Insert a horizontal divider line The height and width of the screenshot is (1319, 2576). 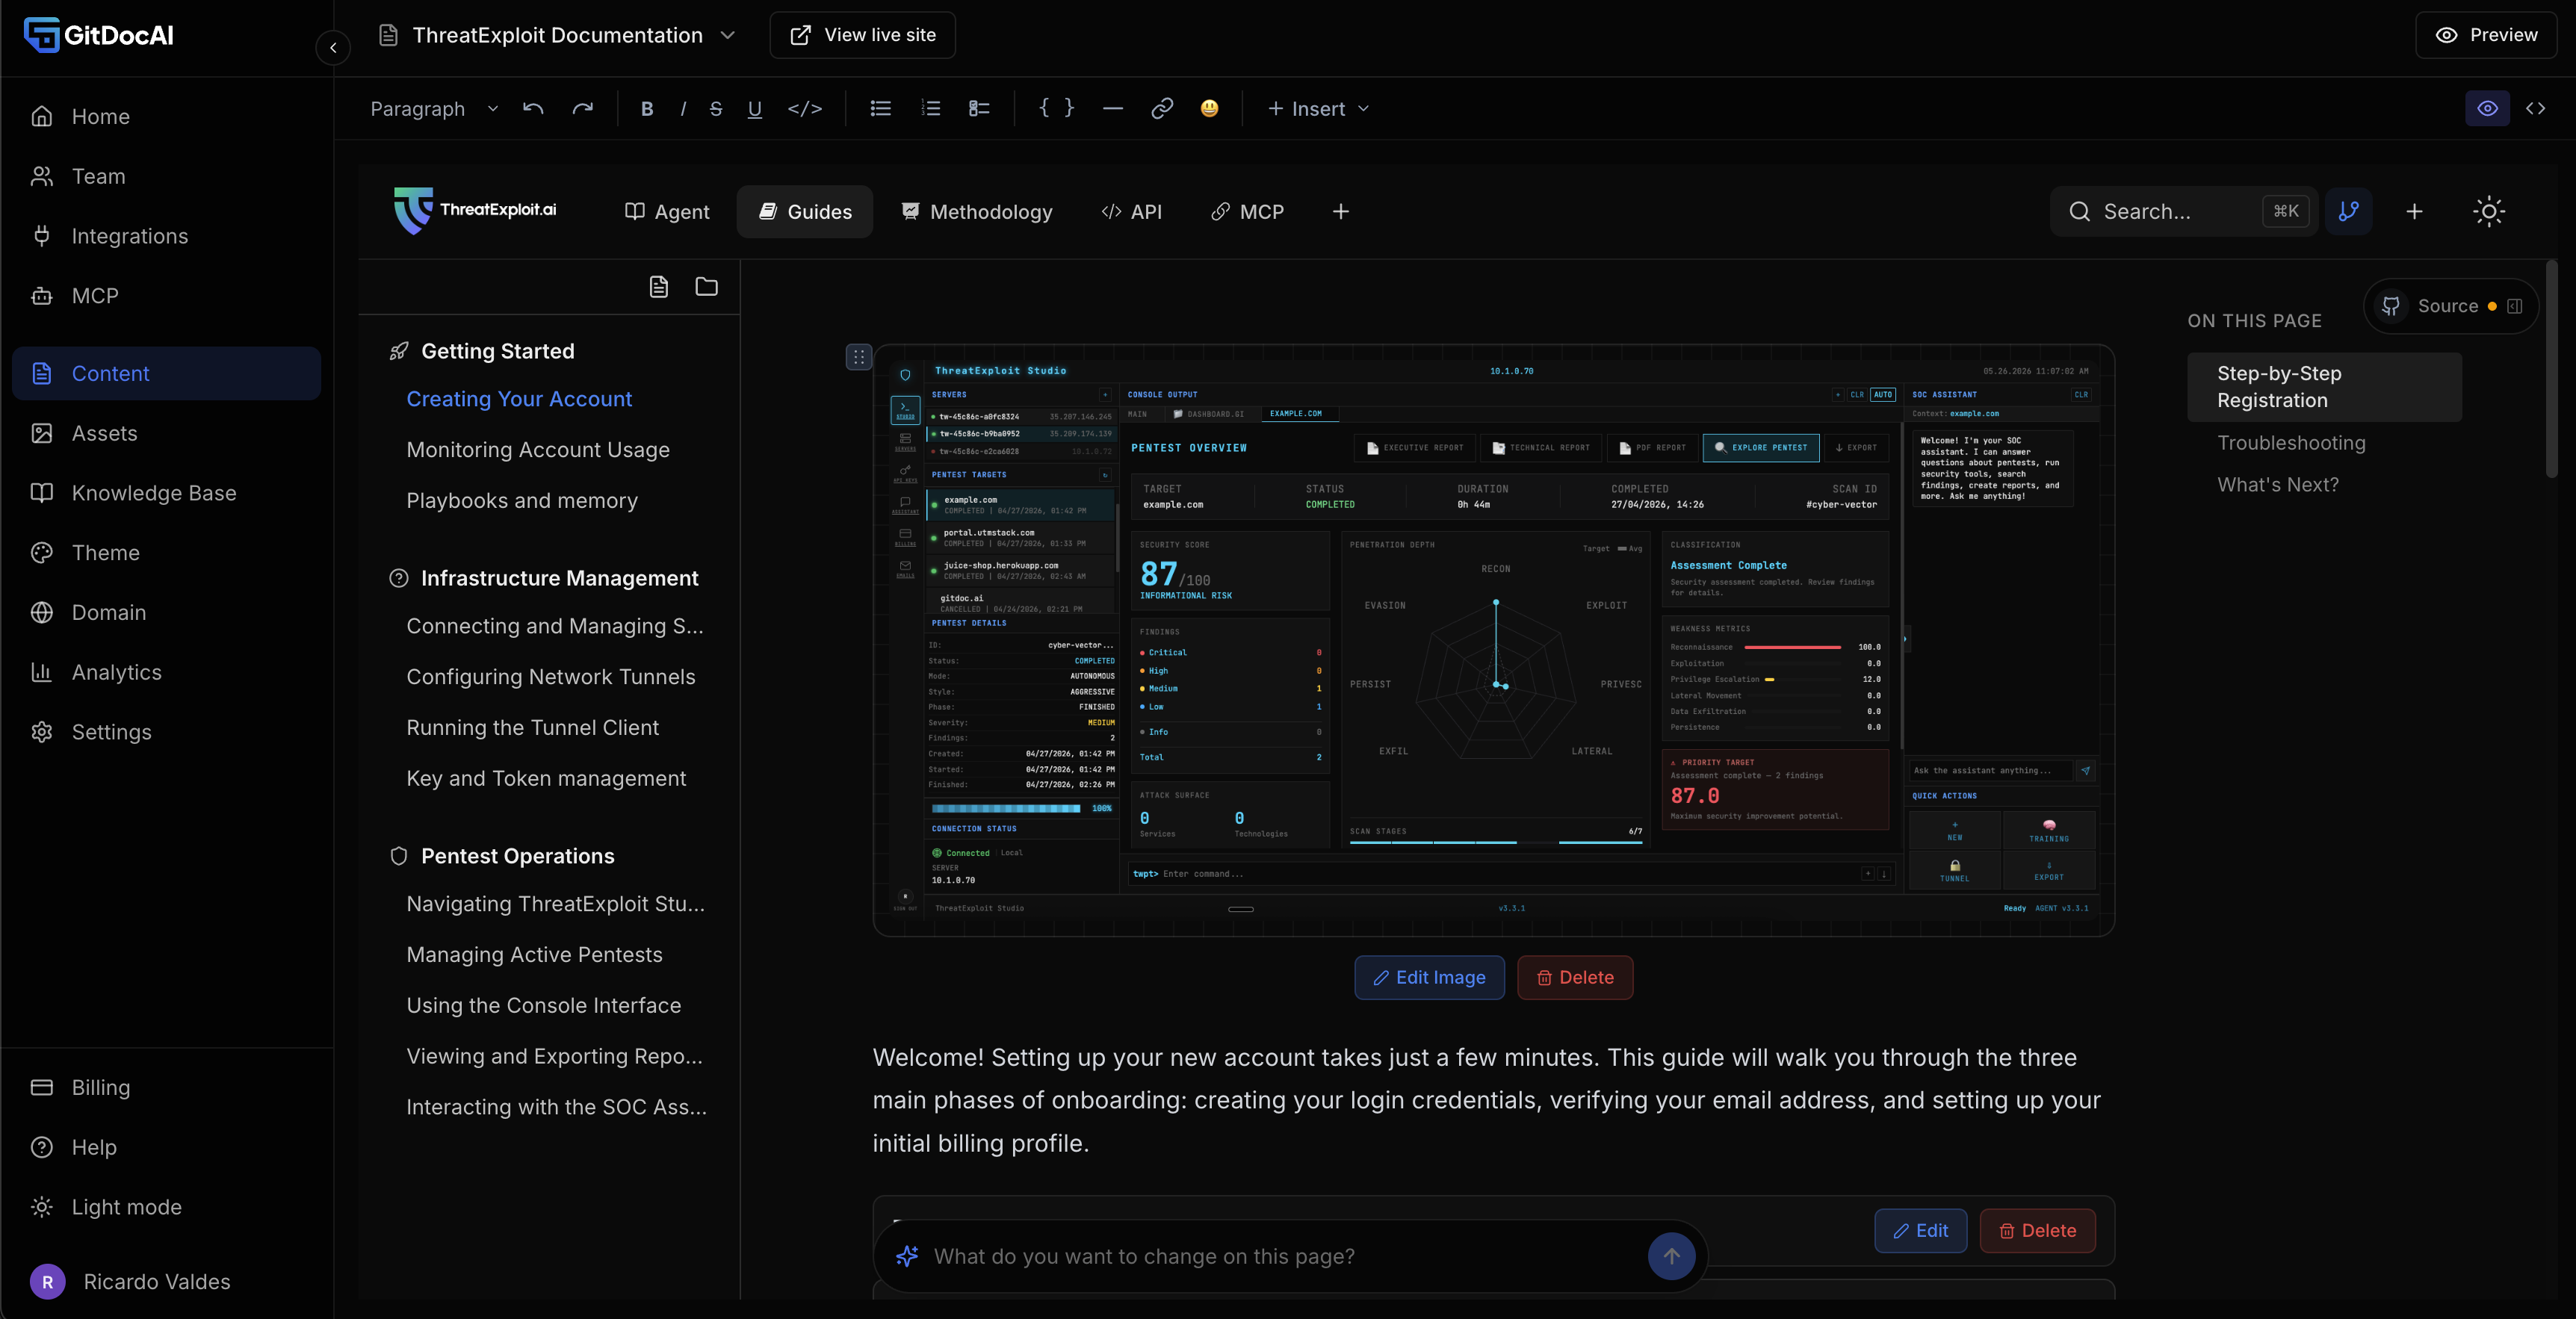point(1113,108)
